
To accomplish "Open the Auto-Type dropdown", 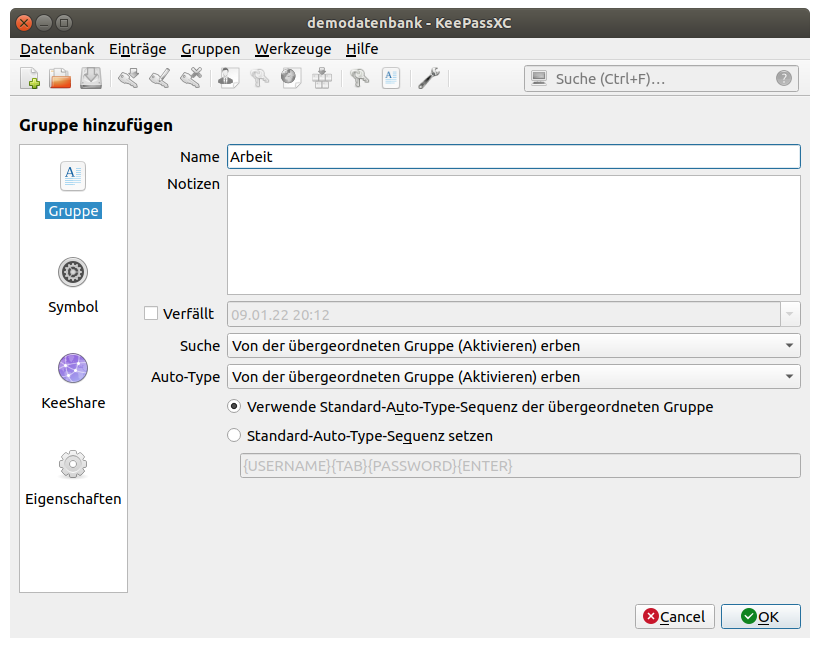I will [x=513, y=377].
